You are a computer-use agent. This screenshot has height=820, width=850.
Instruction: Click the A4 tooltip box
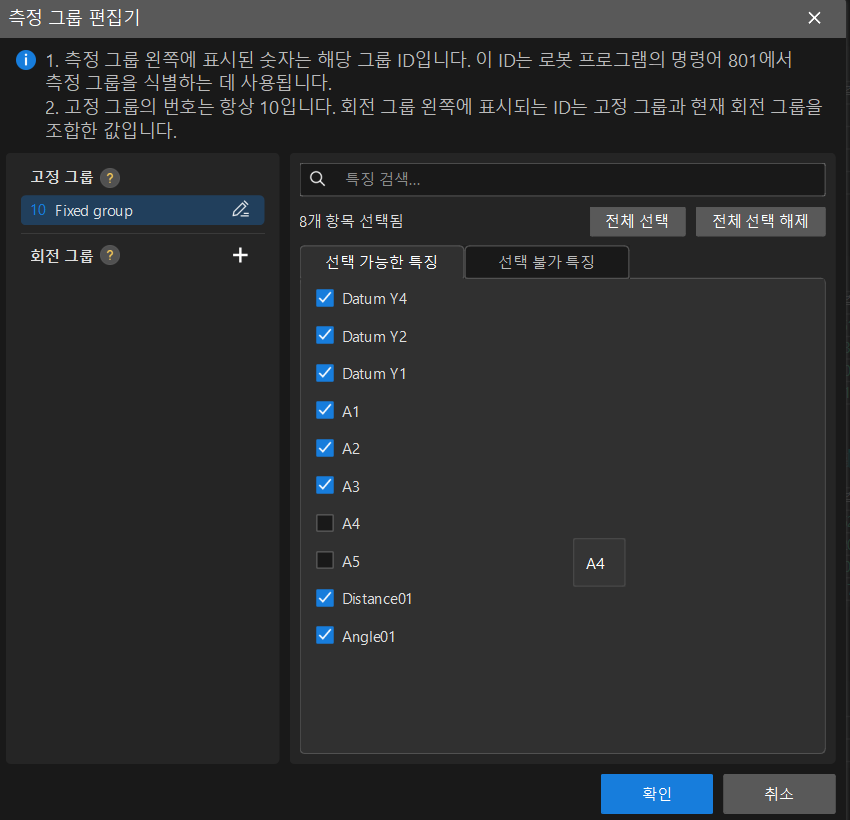click(599, 563)
